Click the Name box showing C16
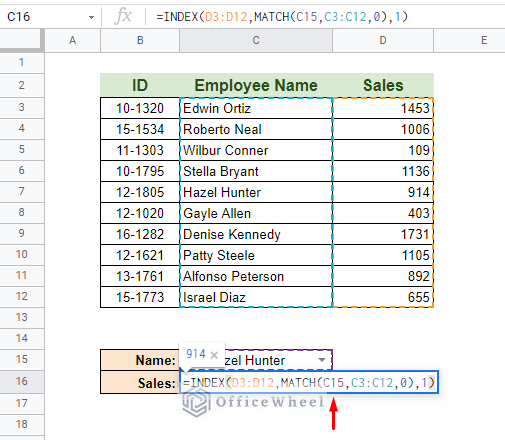Viewport: 505px width, 440px height. [x=50, y=17]
